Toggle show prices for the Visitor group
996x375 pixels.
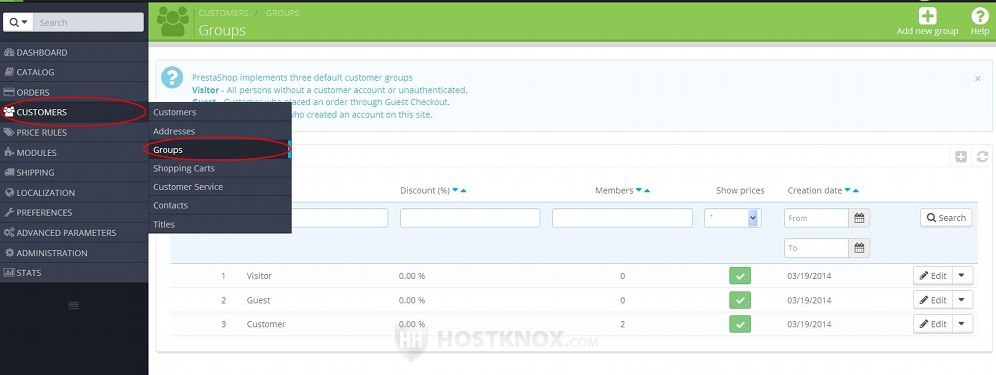(740, 276)
